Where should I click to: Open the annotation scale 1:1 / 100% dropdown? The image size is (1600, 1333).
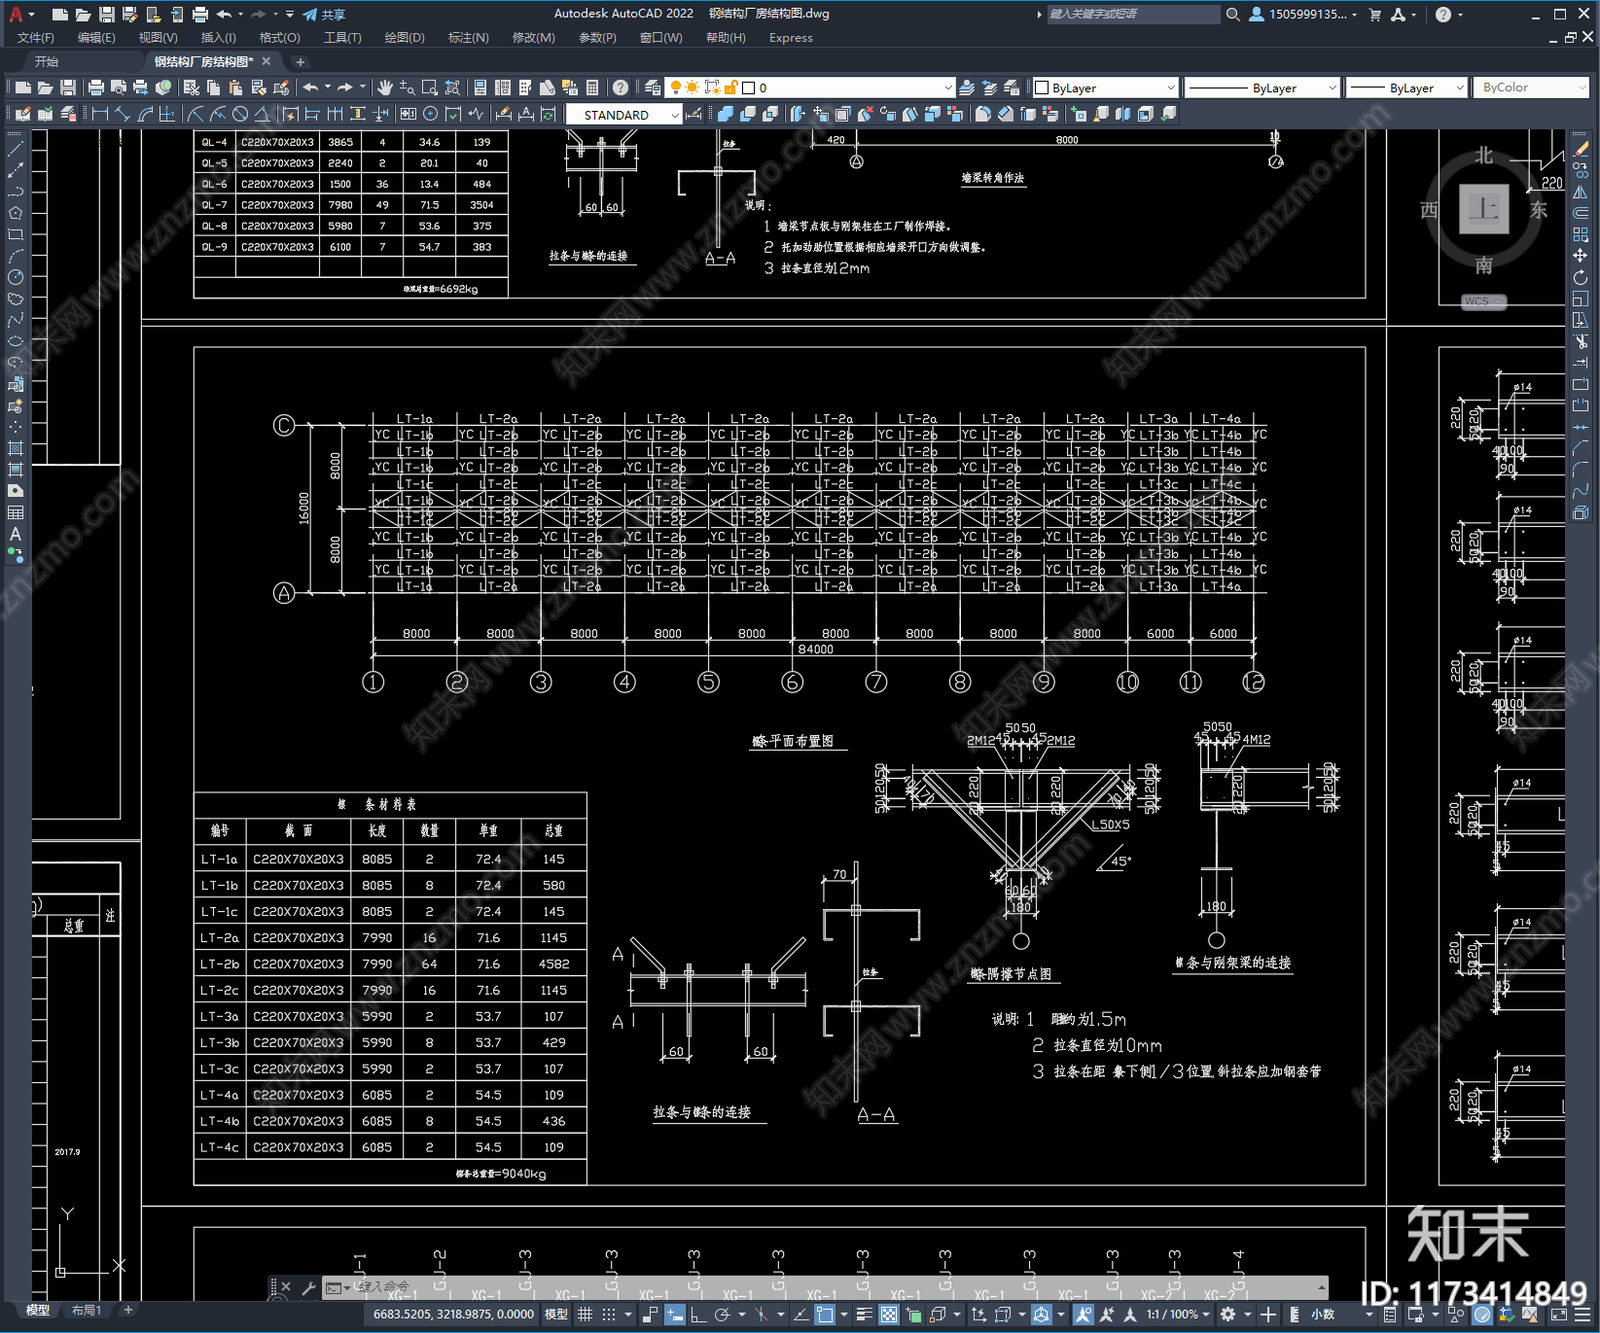1178,1314
